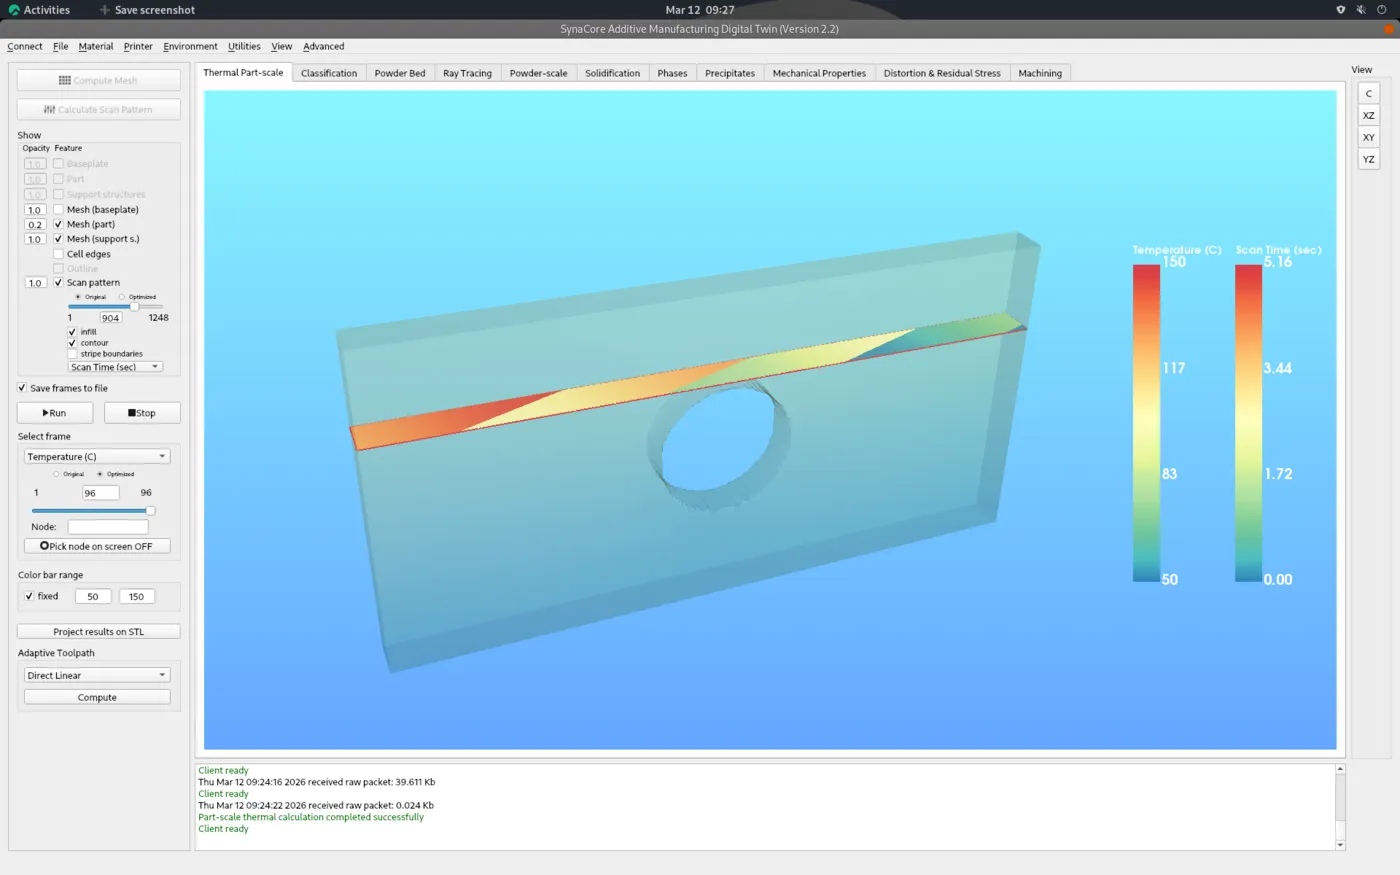Image resolution: width=1400 pixels, height=875 pixels.
Task: Select Original radio under Scan pattern
Action: [x=78, y=297]
